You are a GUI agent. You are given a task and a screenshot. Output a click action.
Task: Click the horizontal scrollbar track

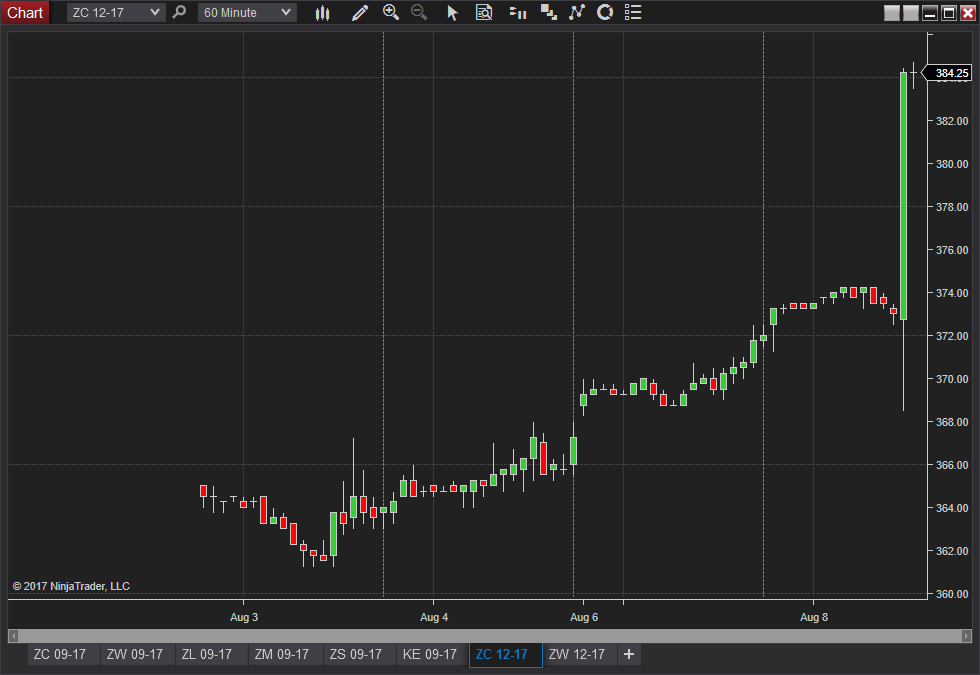[x=489, y=636]
